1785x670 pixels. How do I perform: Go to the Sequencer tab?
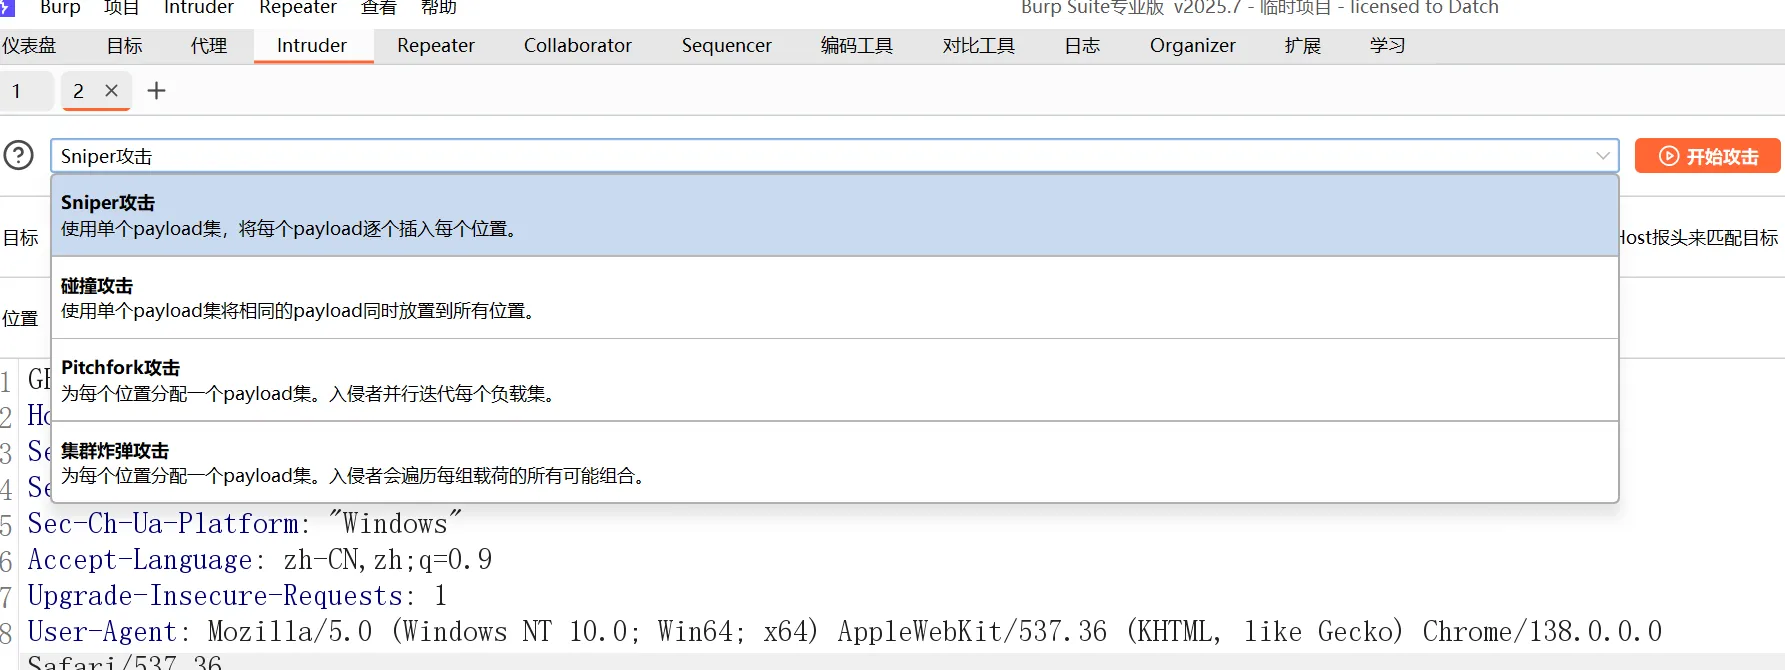(726, 46)
